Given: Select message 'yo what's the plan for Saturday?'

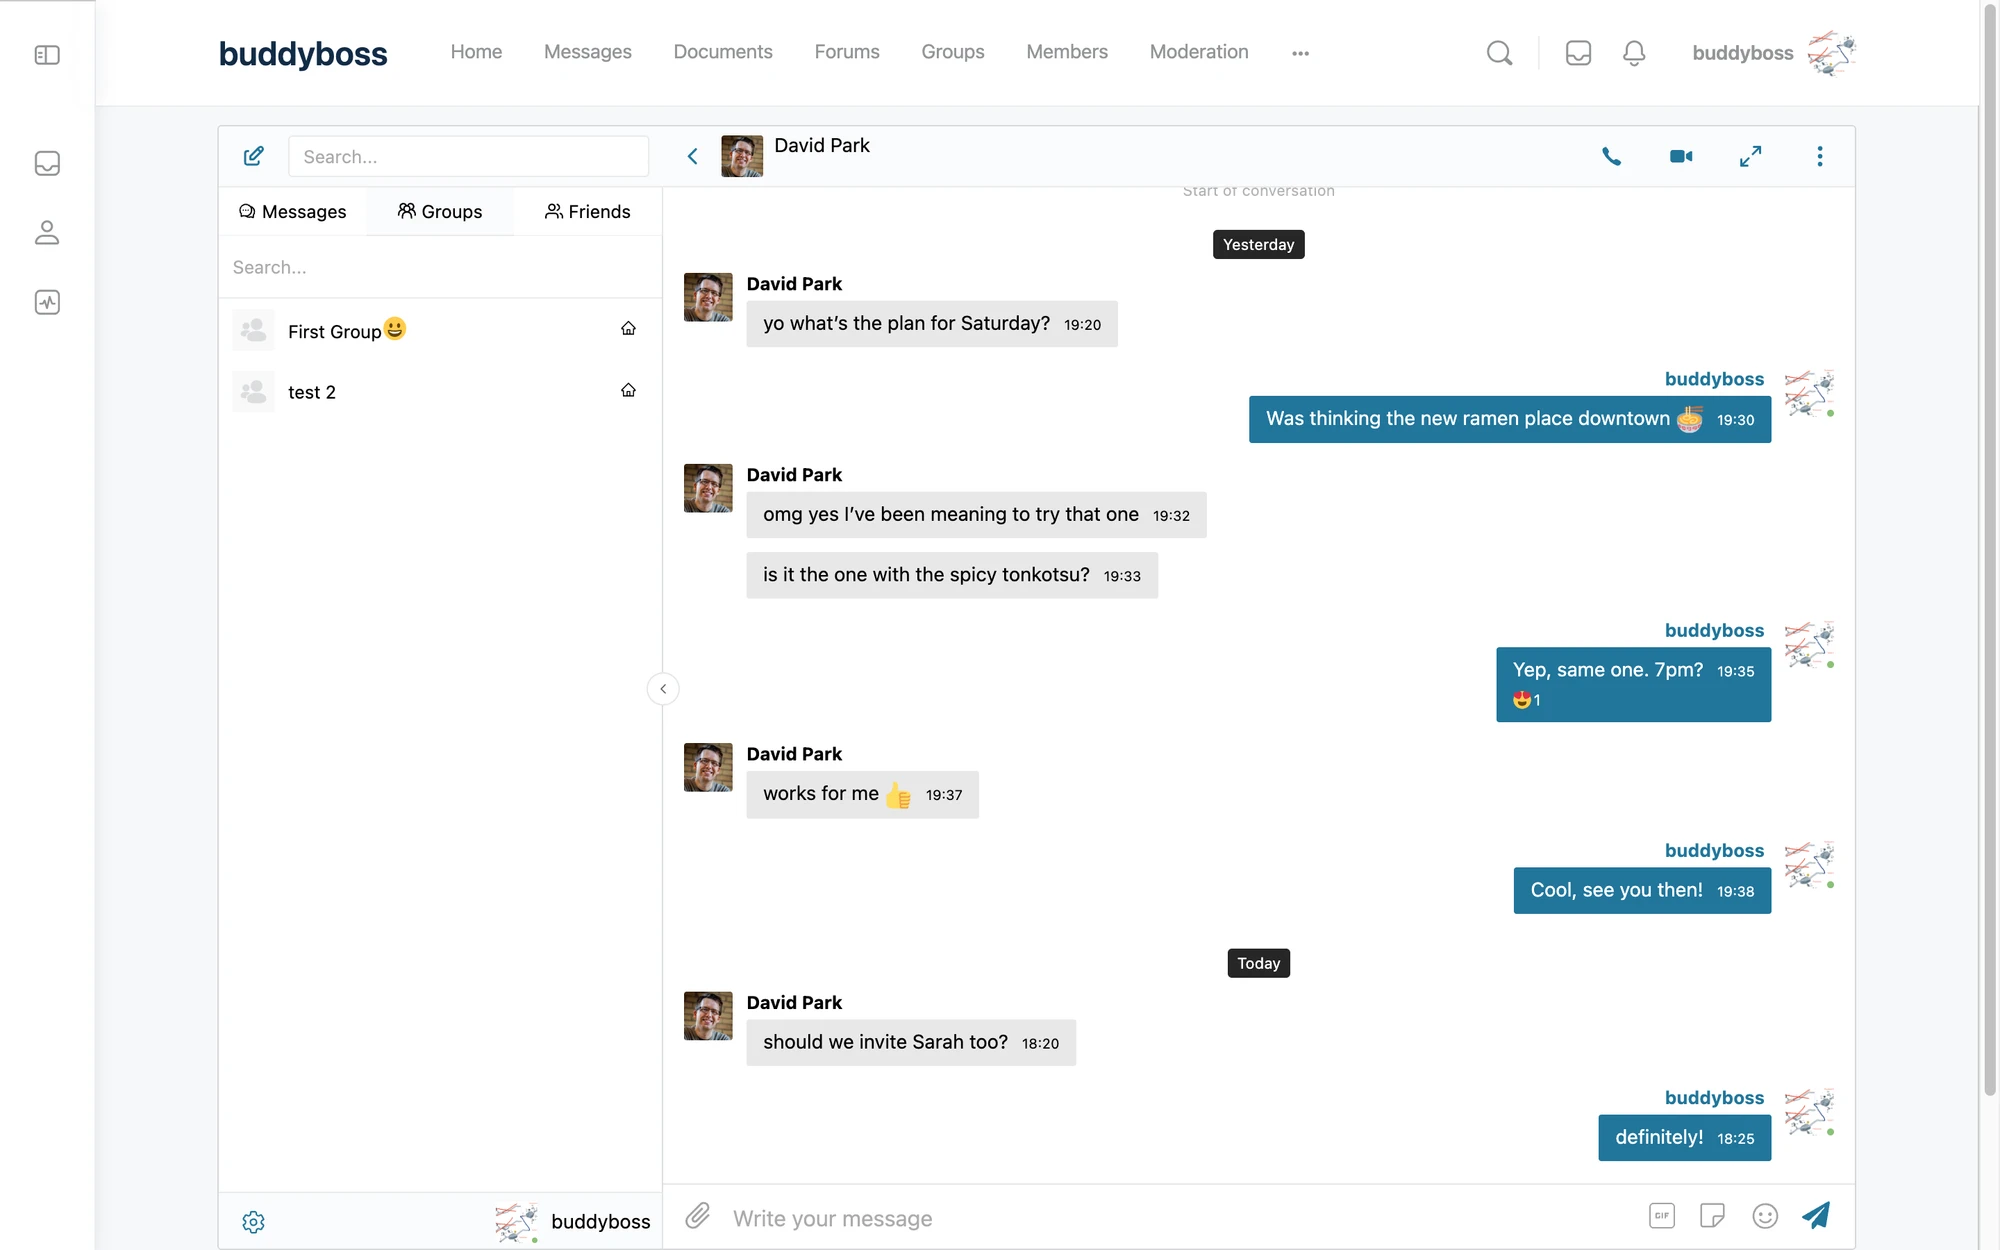Looking at the screenshot, I should (x=932, y=324).
